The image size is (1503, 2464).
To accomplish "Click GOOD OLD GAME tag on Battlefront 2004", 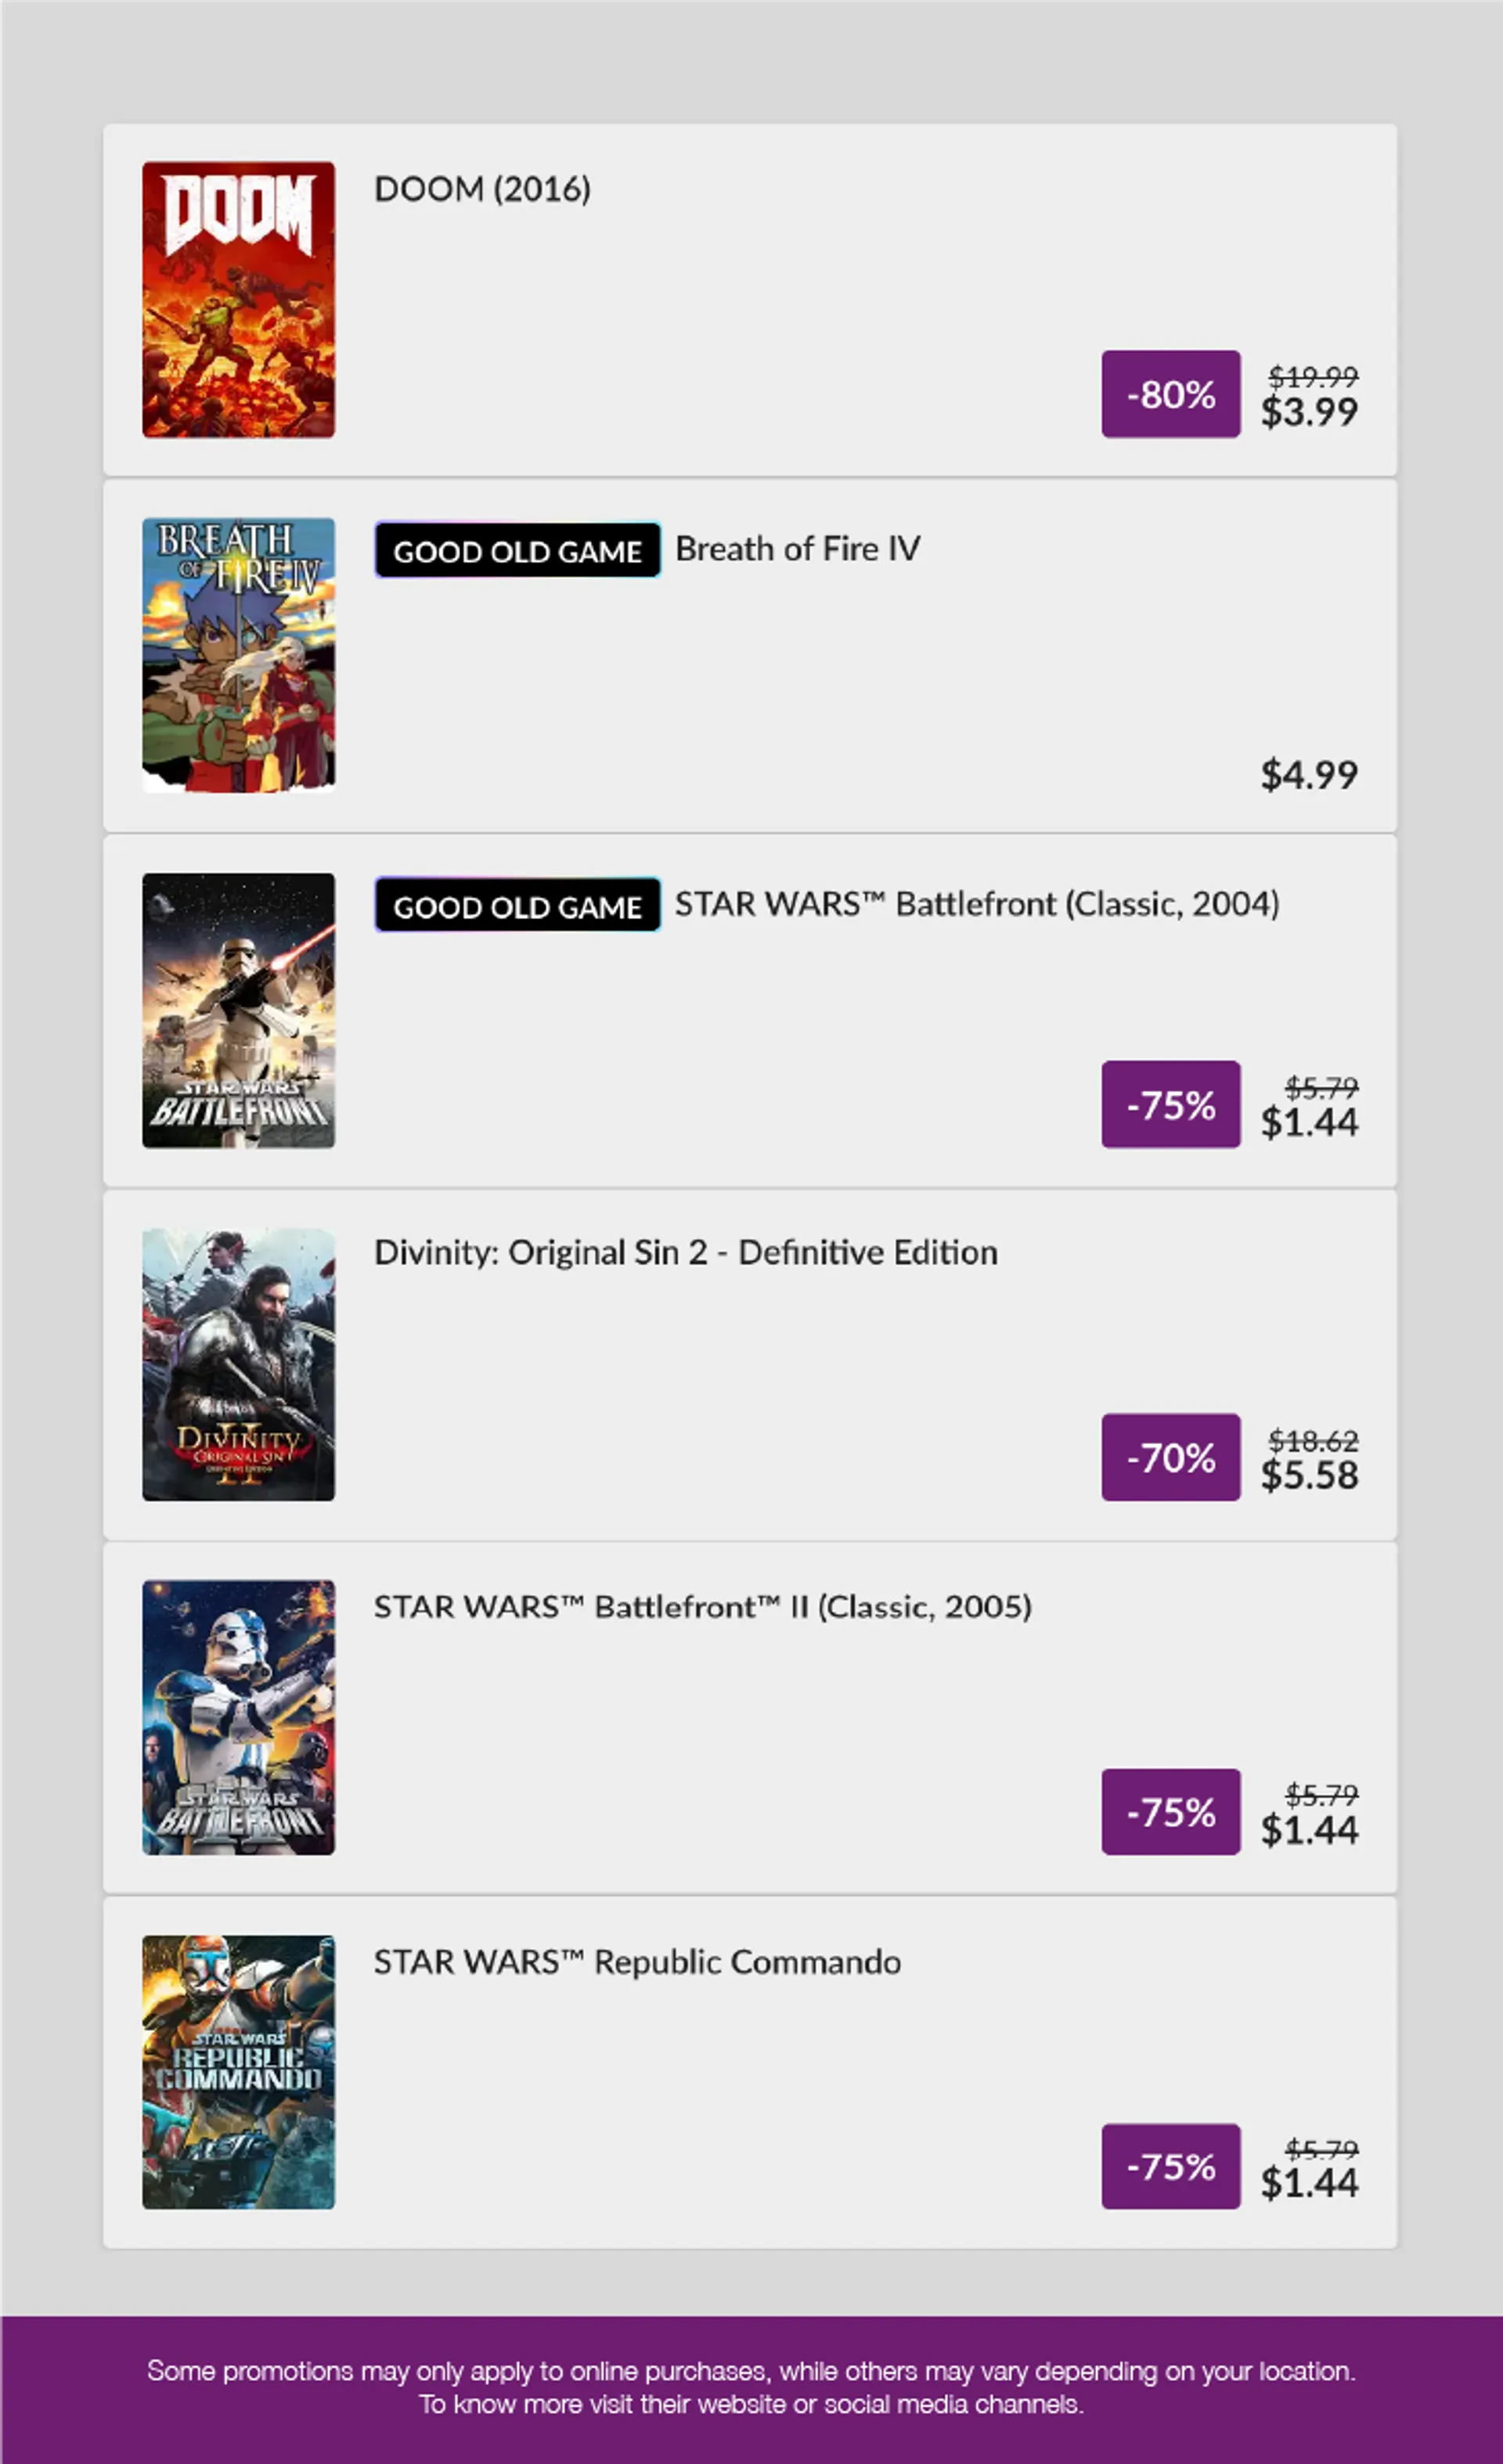I will (x=517, y=905).
